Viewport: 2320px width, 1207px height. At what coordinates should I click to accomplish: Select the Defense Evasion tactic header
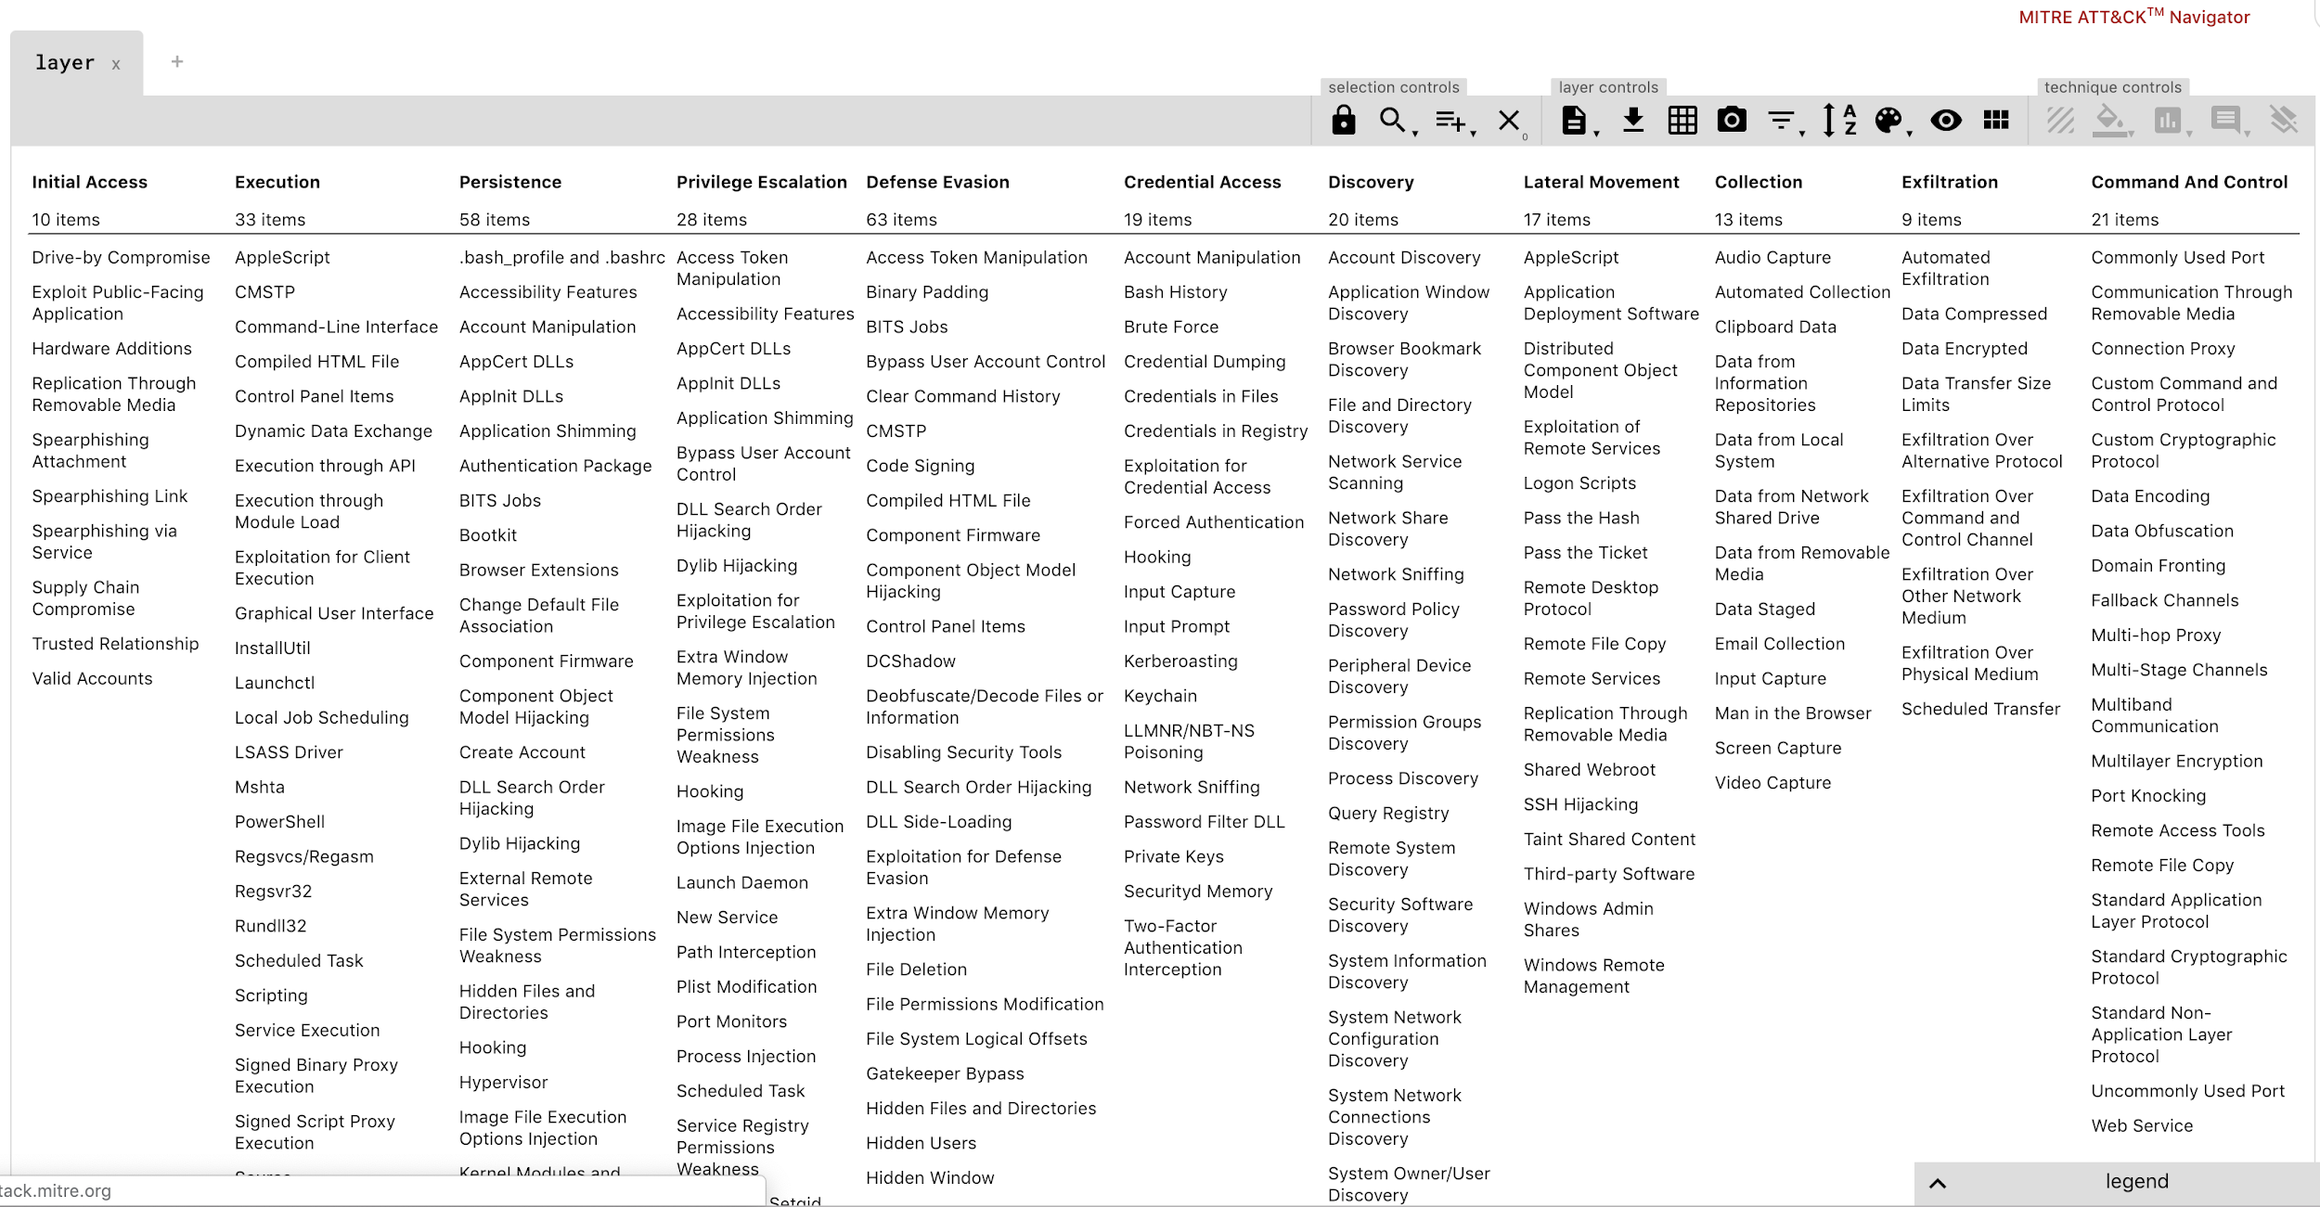pyautogui.click(x=937, y=182)
